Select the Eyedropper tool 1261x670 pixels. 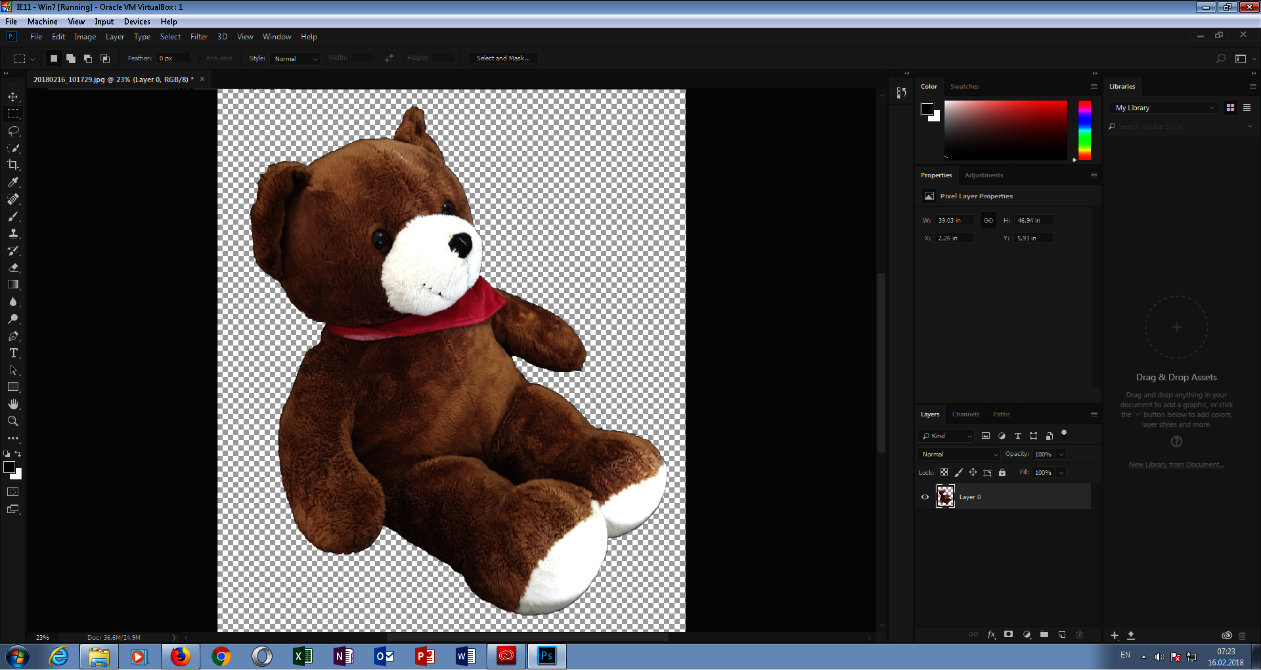coord(13,182)
